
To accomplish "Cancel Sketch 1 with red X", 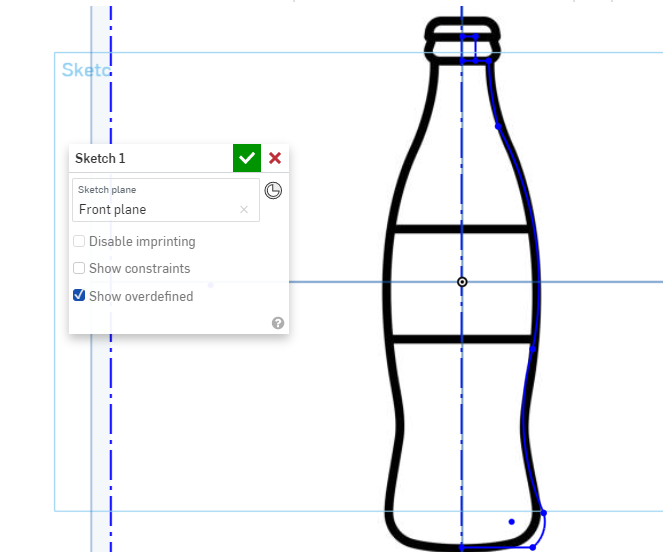I will coord(275,158).
